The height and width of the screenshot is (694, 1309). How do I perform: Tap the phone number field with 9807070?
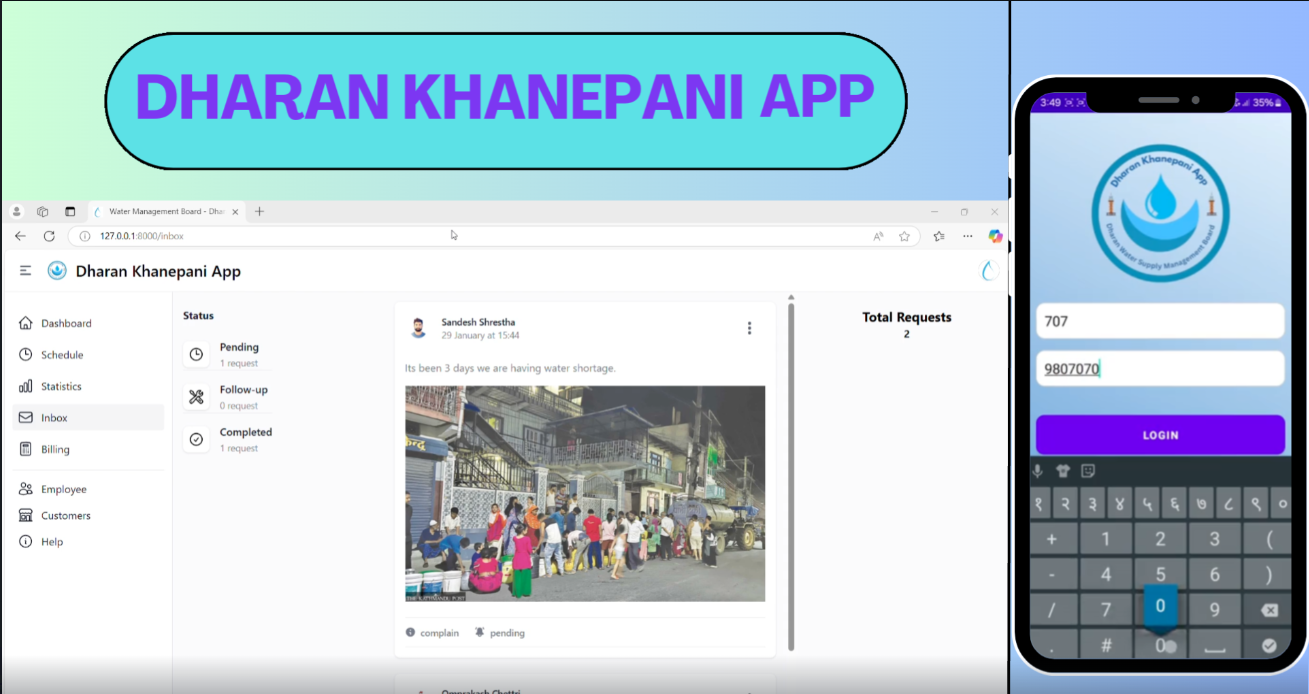1159,369
